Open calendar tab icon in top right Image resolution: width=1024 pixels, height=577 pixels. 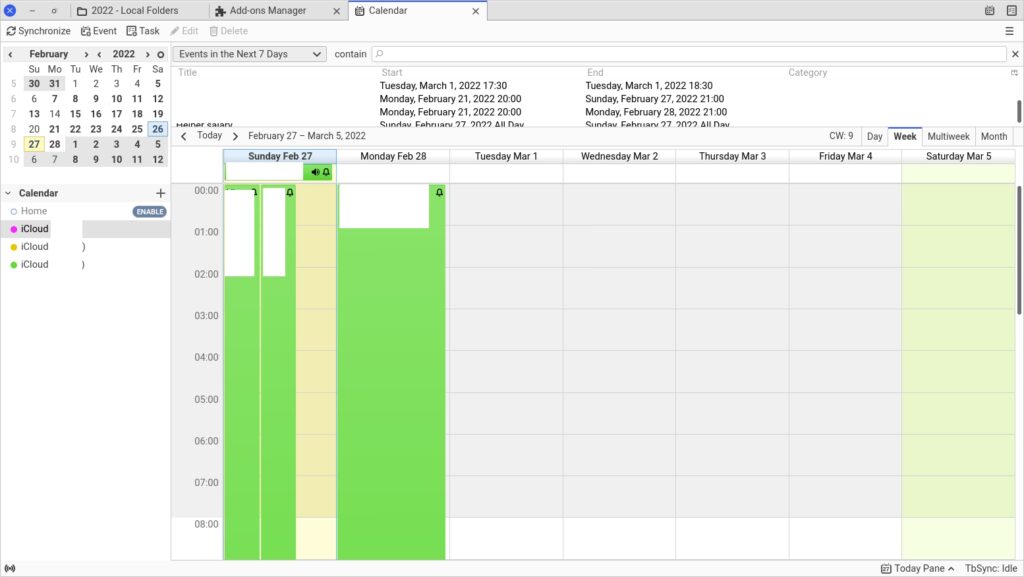(x=990, y=10)
